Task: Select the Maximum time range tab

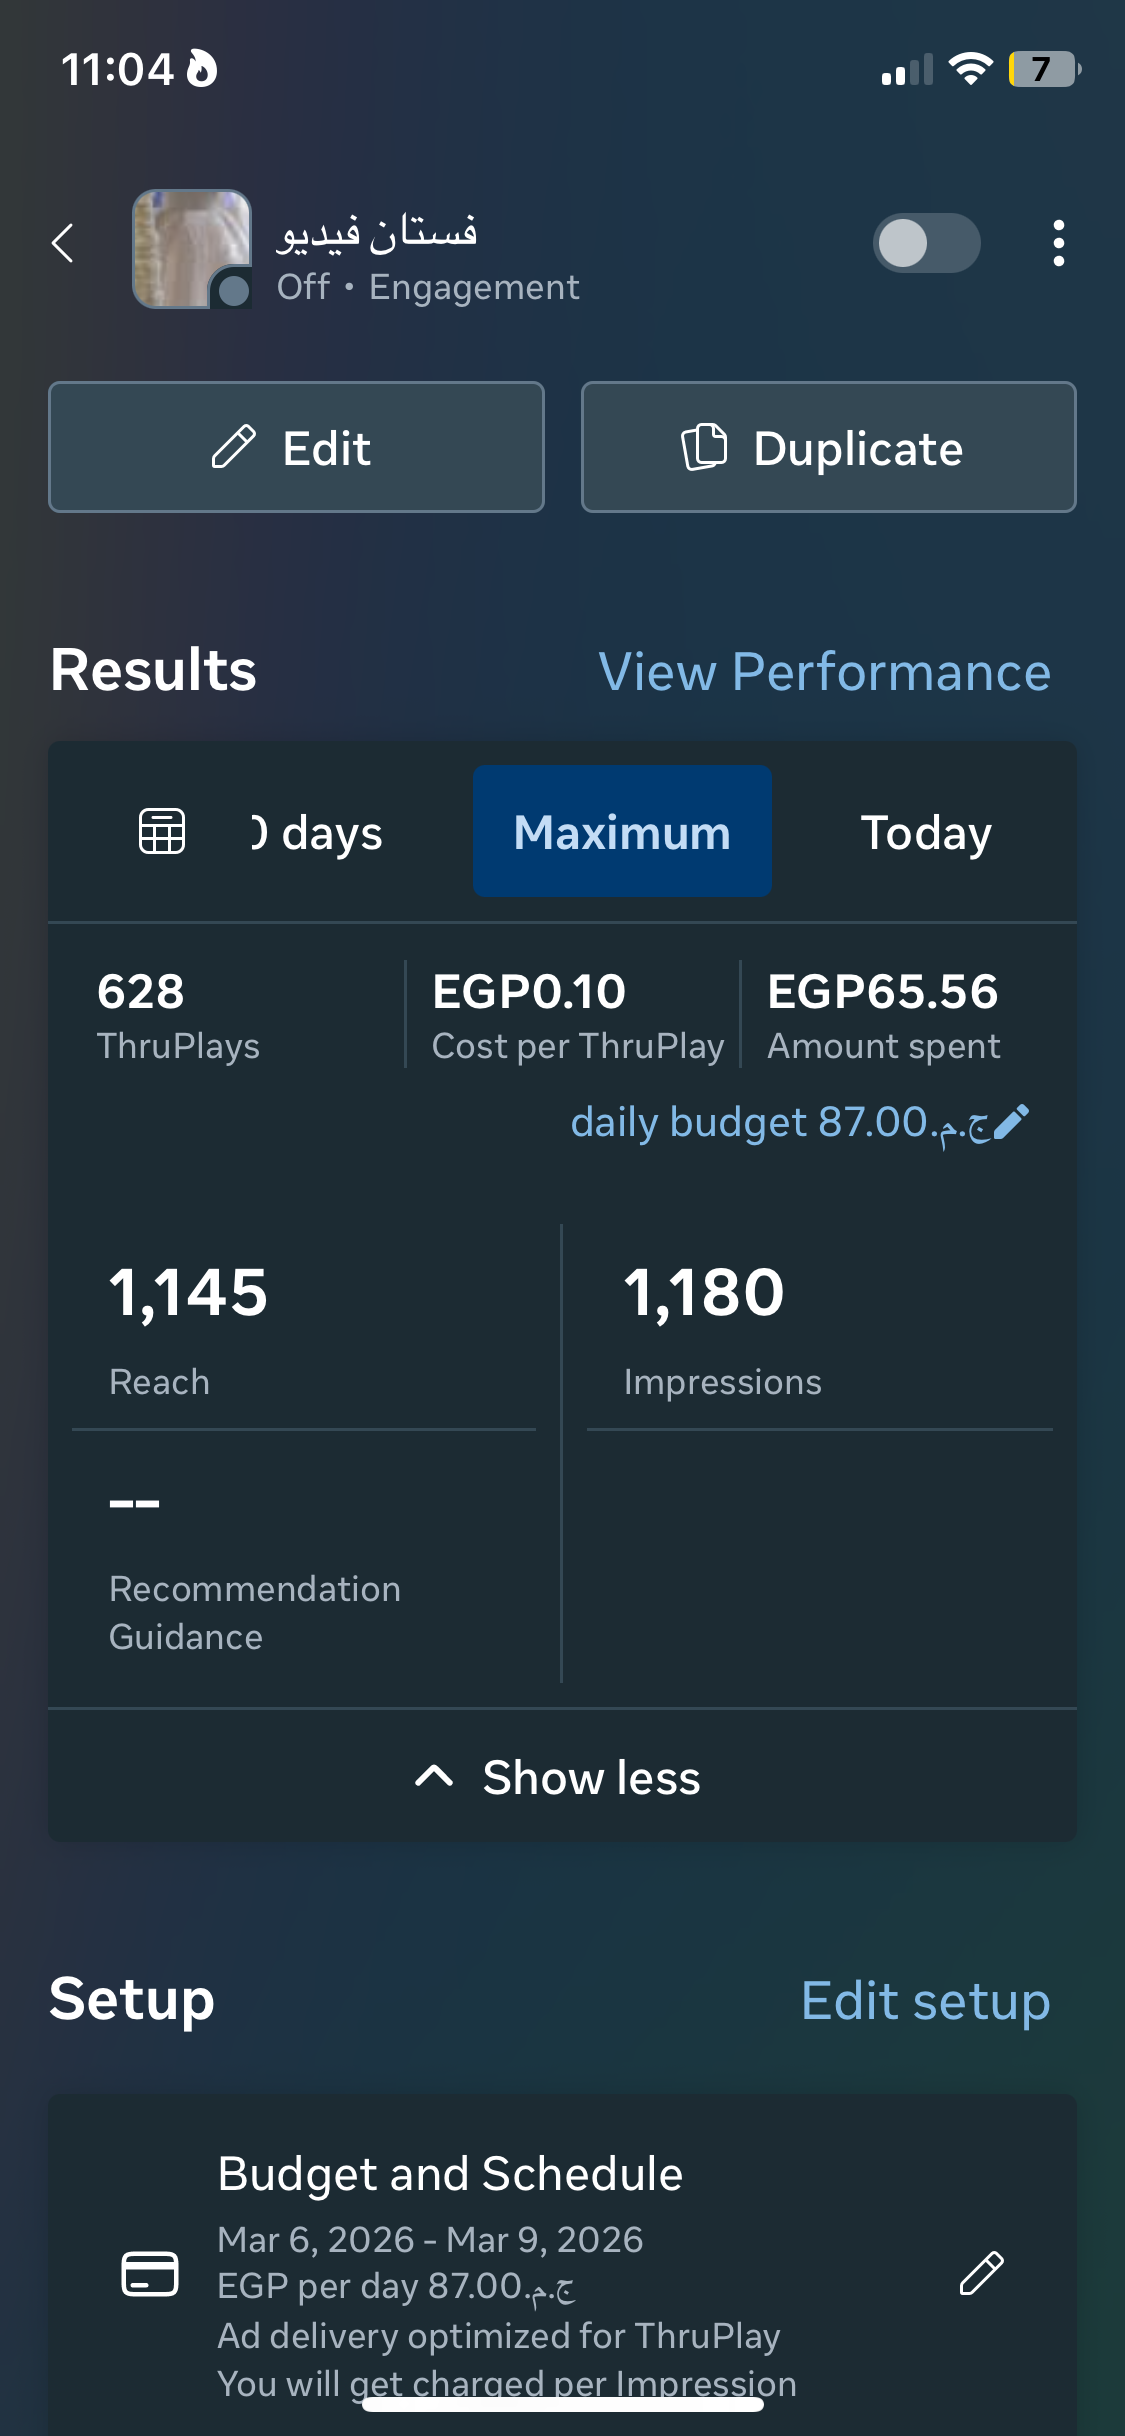Action: 622,832
